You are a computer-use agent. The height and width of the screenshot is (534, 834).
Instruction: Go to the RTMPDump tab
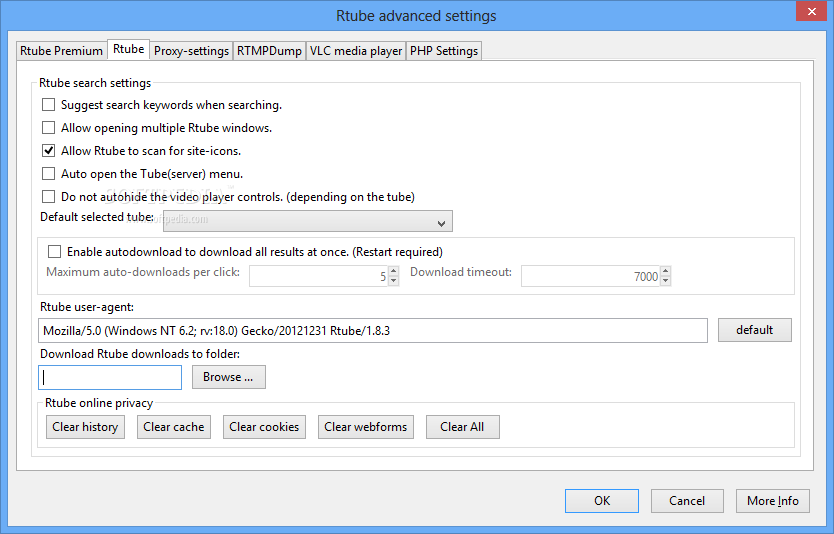point(269,51)
